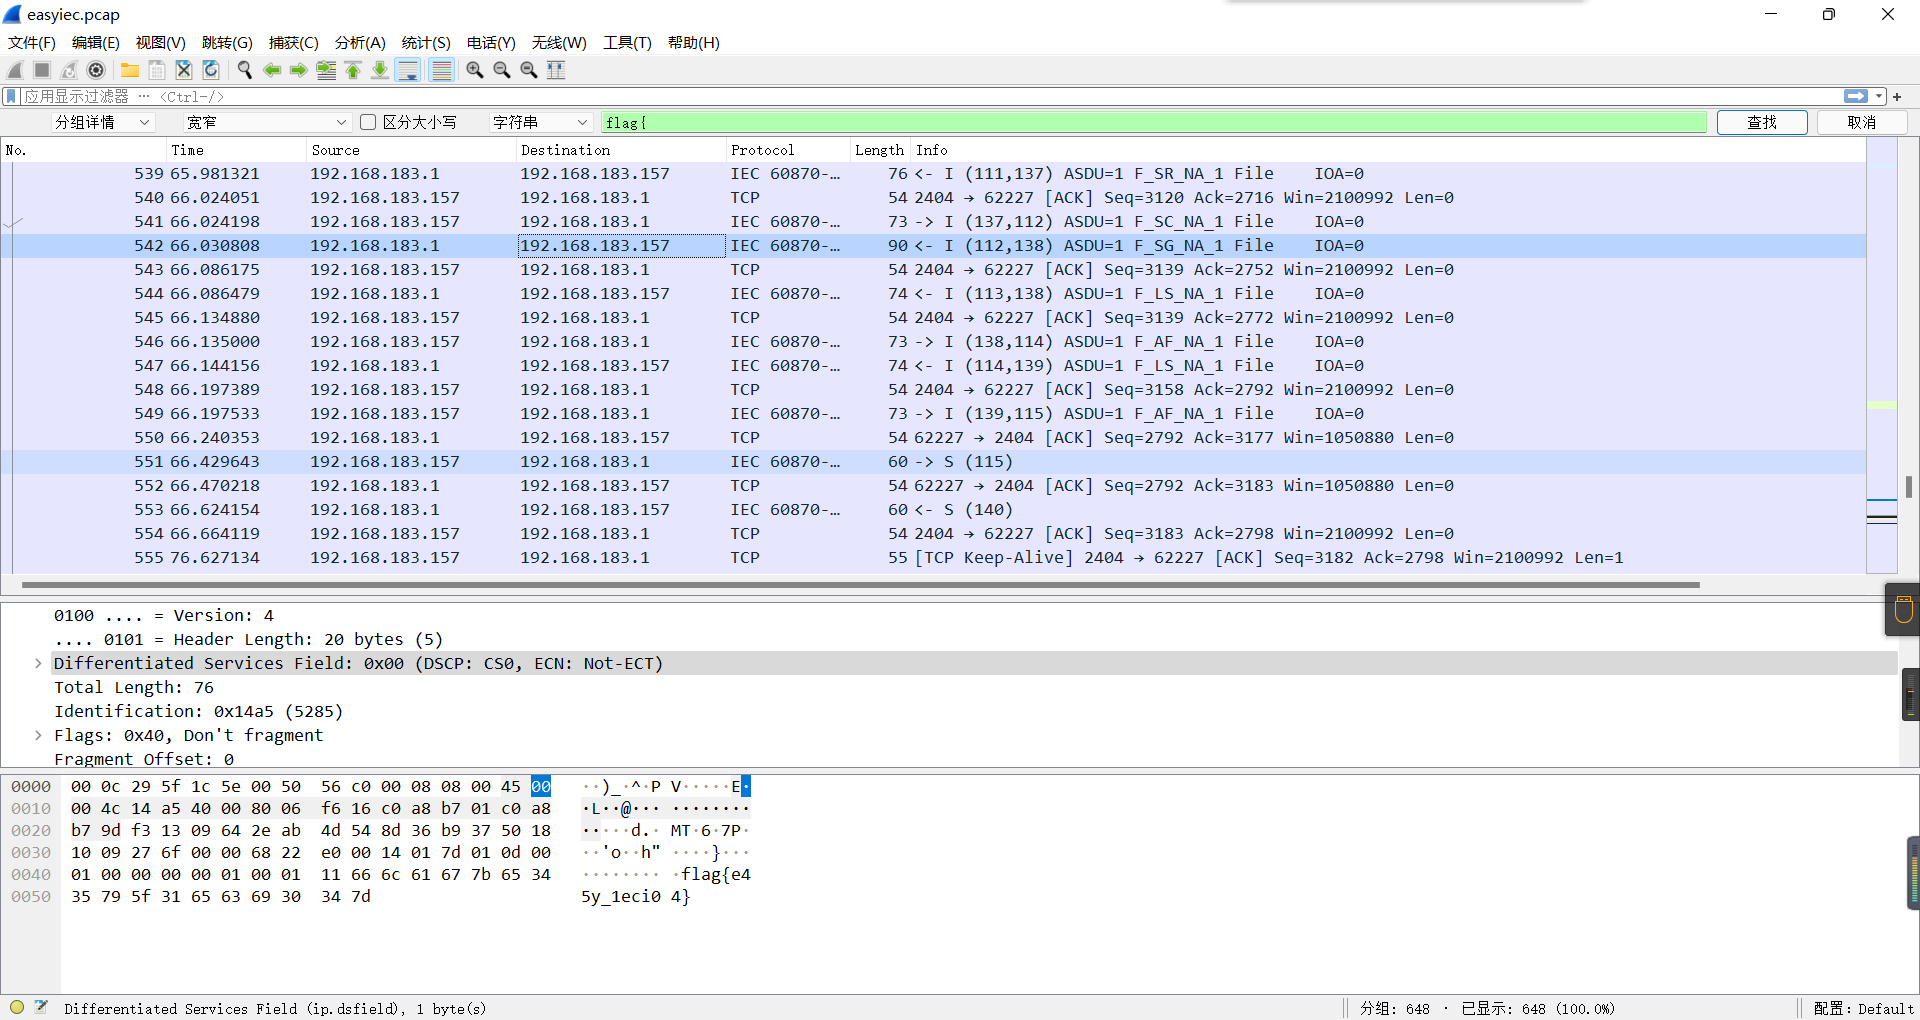Apply display filter arrow button
The image size is (1920, 1020).
pos(1856,96)
